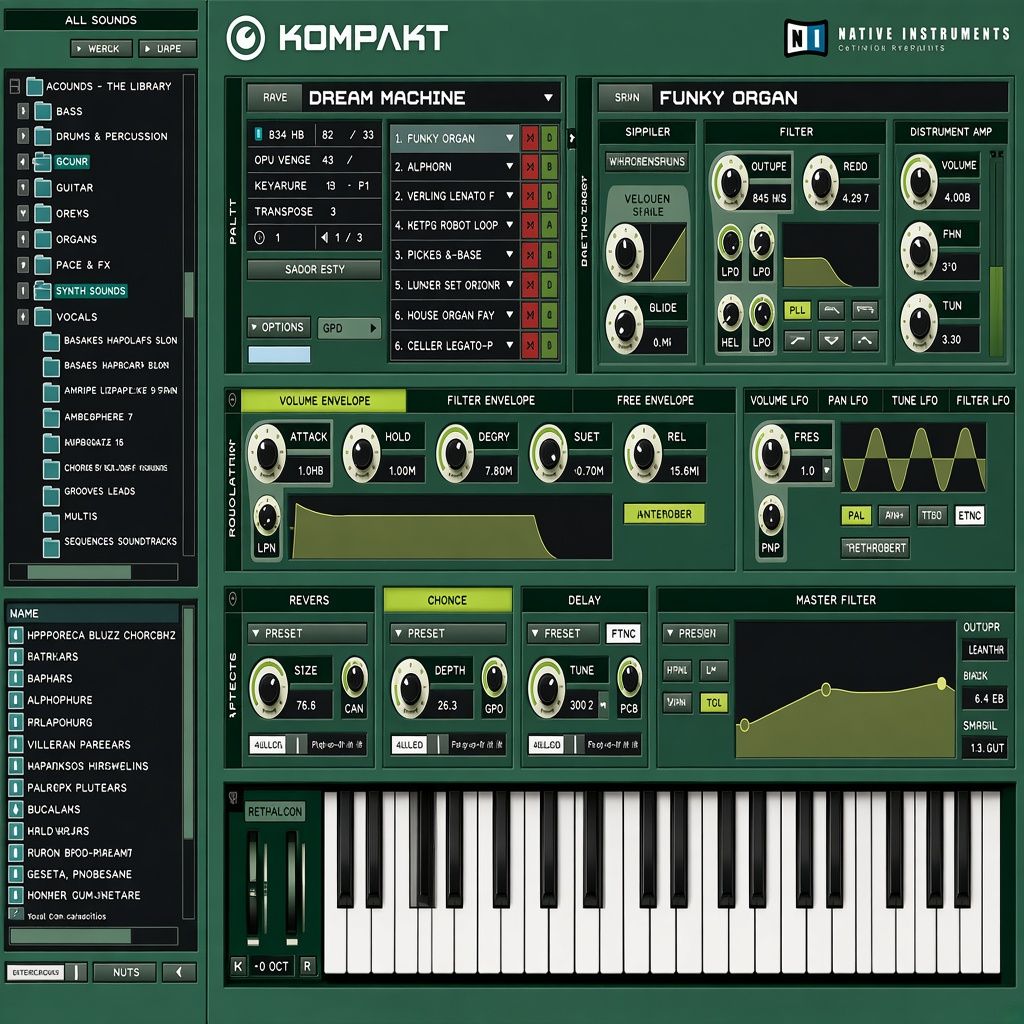Viewport: 1024px width, 1024px height.
Task: Click the WERCK button
Action: click(101, 48)
